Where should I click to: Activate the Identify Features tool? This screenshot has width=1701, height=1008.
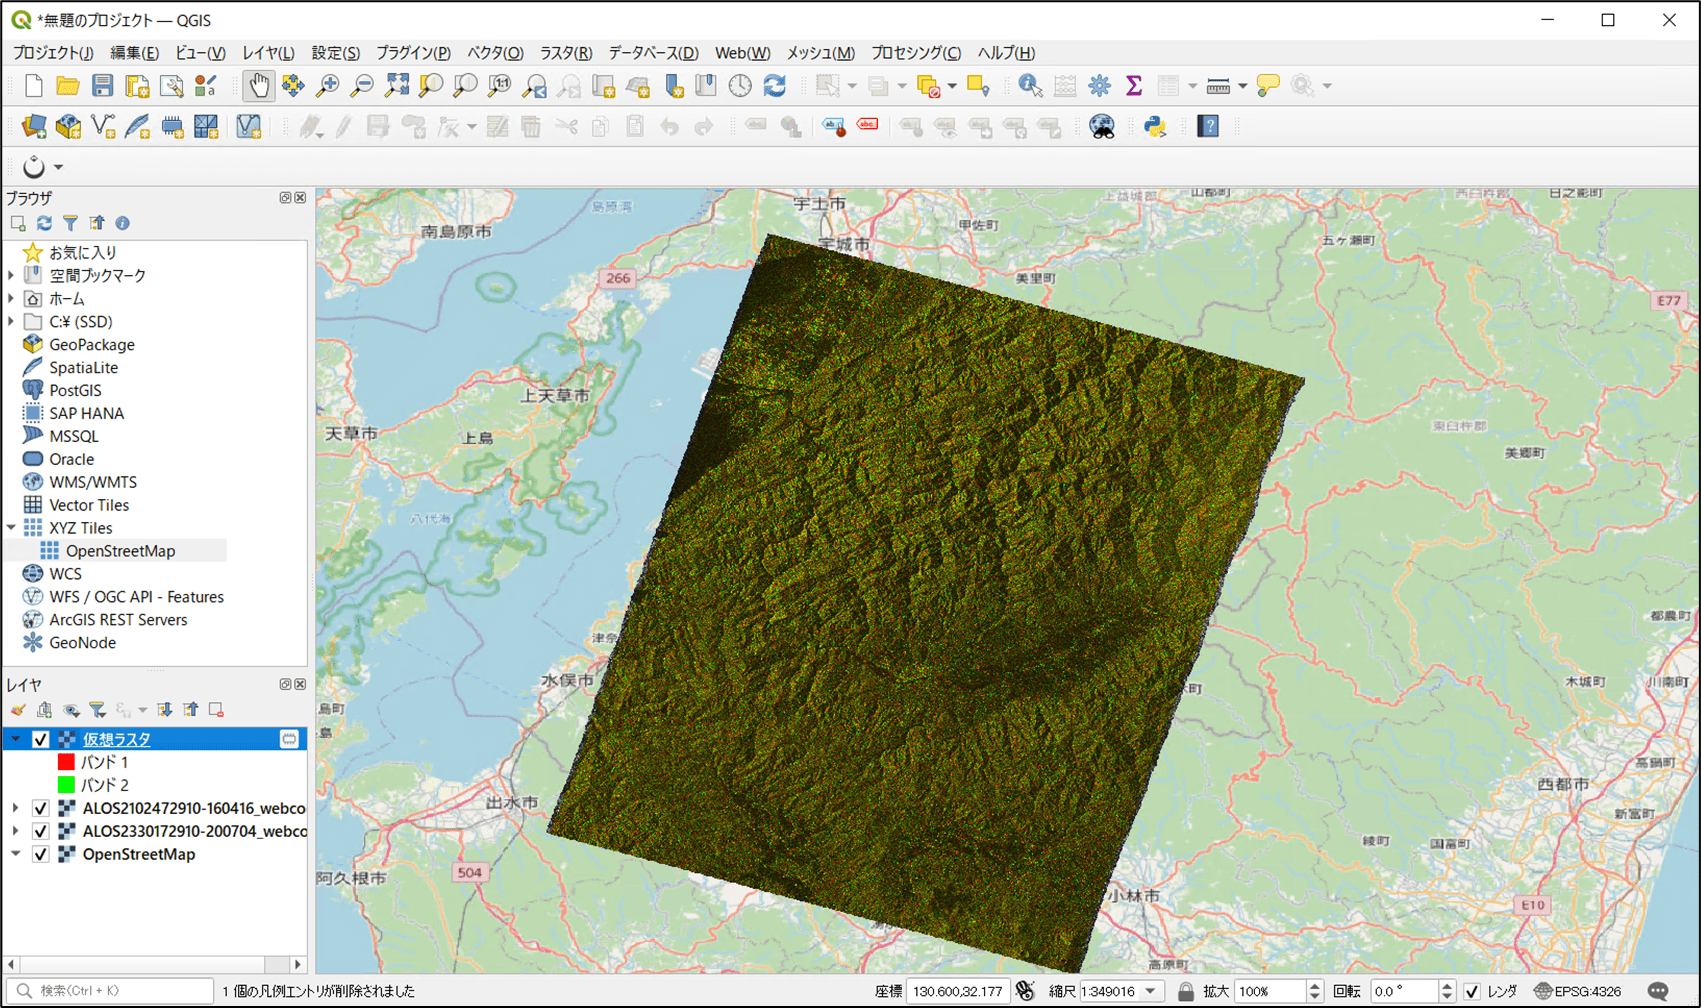(1030, 86)
